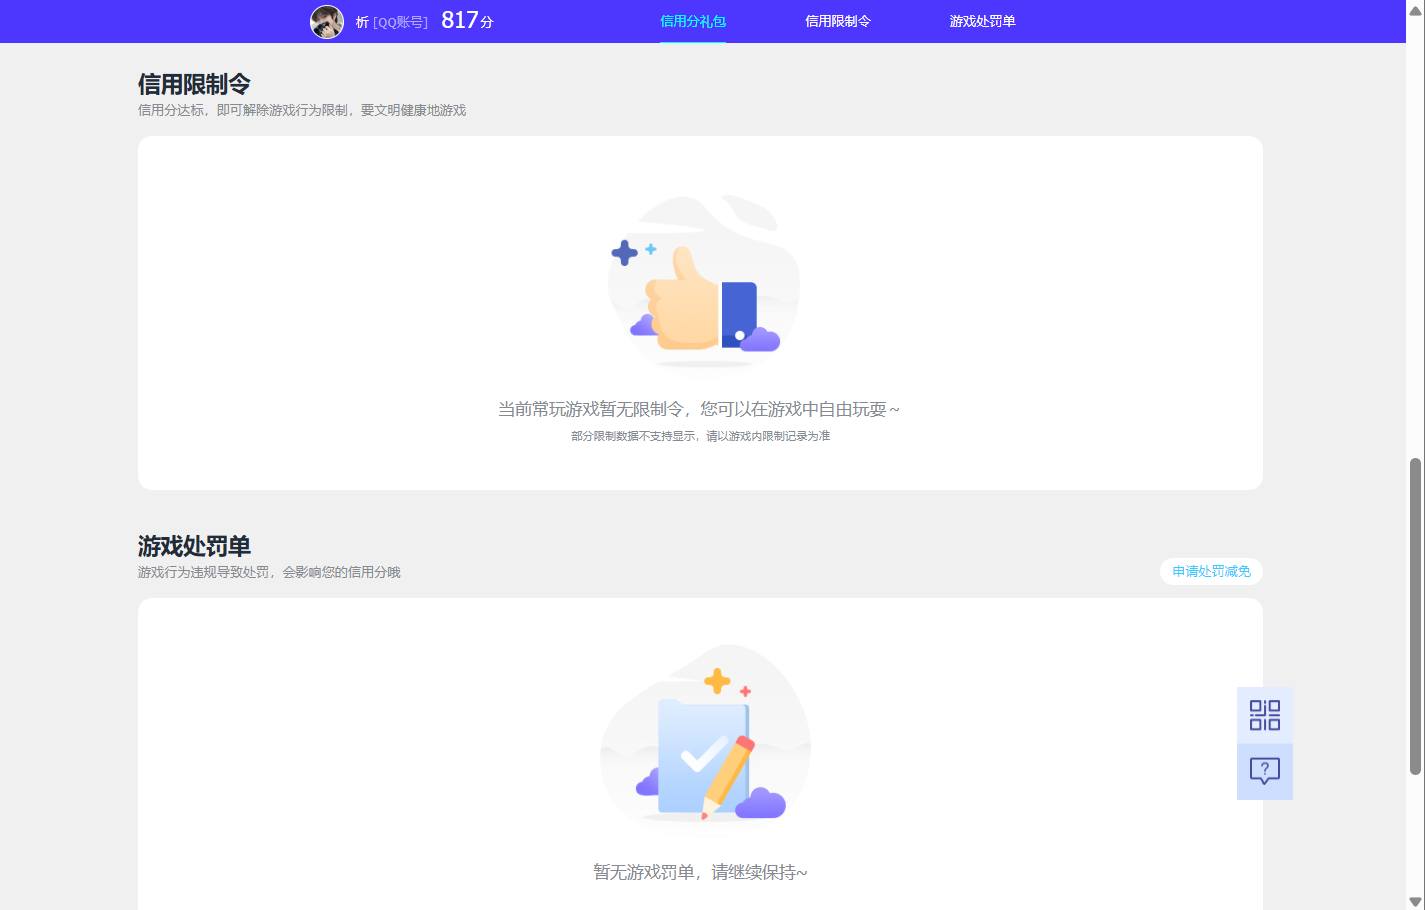Click 游戏处罚单 section heading
This screenshot has height=910, width=1425.
(x=194, y=546)
